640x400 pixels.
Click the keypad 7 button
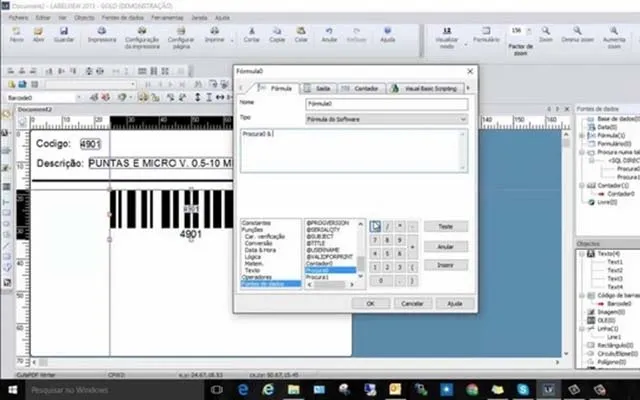(x=375, y=240)
